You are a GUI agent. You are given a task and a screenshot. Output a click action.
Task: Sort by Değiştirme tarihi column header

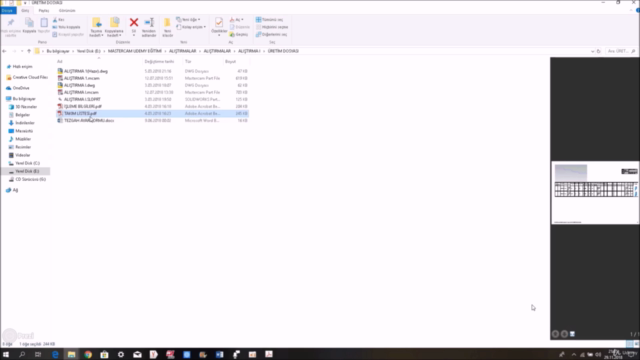pos(159,62)
